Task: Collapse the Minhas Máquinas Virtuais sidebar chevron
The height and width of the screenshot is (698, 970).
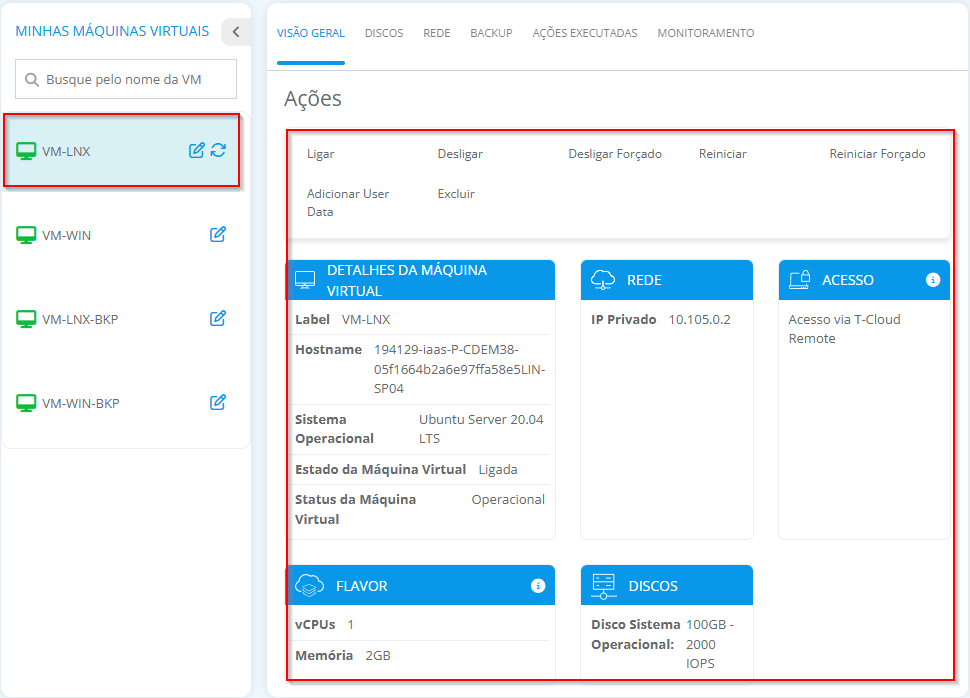Action: (x=236, y=32)
